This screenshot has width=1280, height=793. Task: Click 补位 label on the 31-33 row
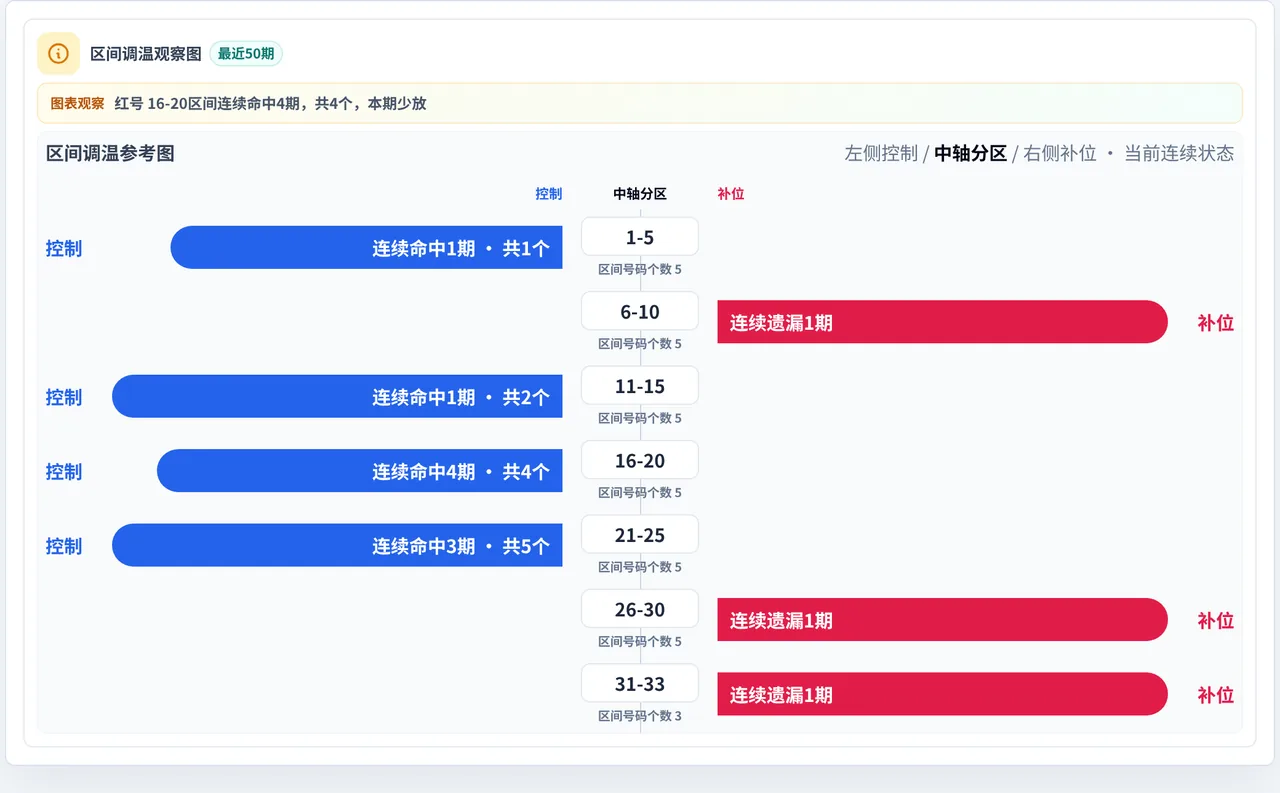coord(1216,695)
